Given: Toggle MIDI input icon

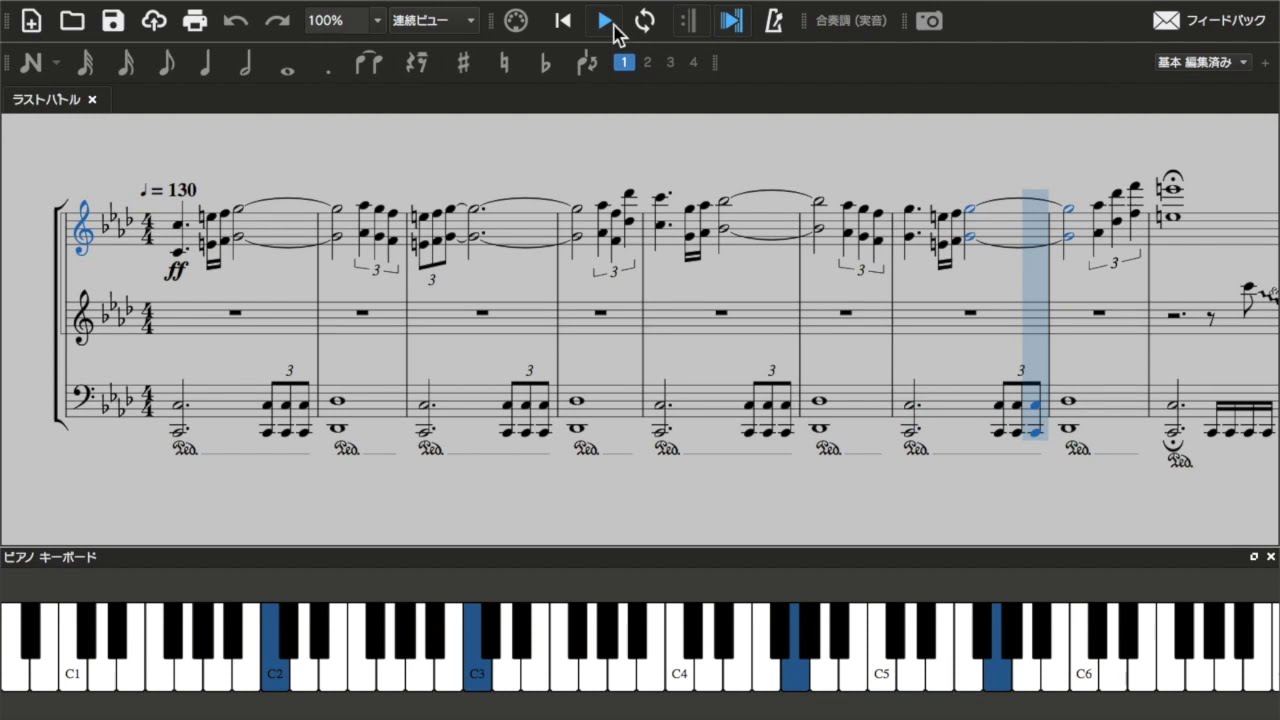Looking at the screenshot, I should pyautogui.click(x=516, y=20).
